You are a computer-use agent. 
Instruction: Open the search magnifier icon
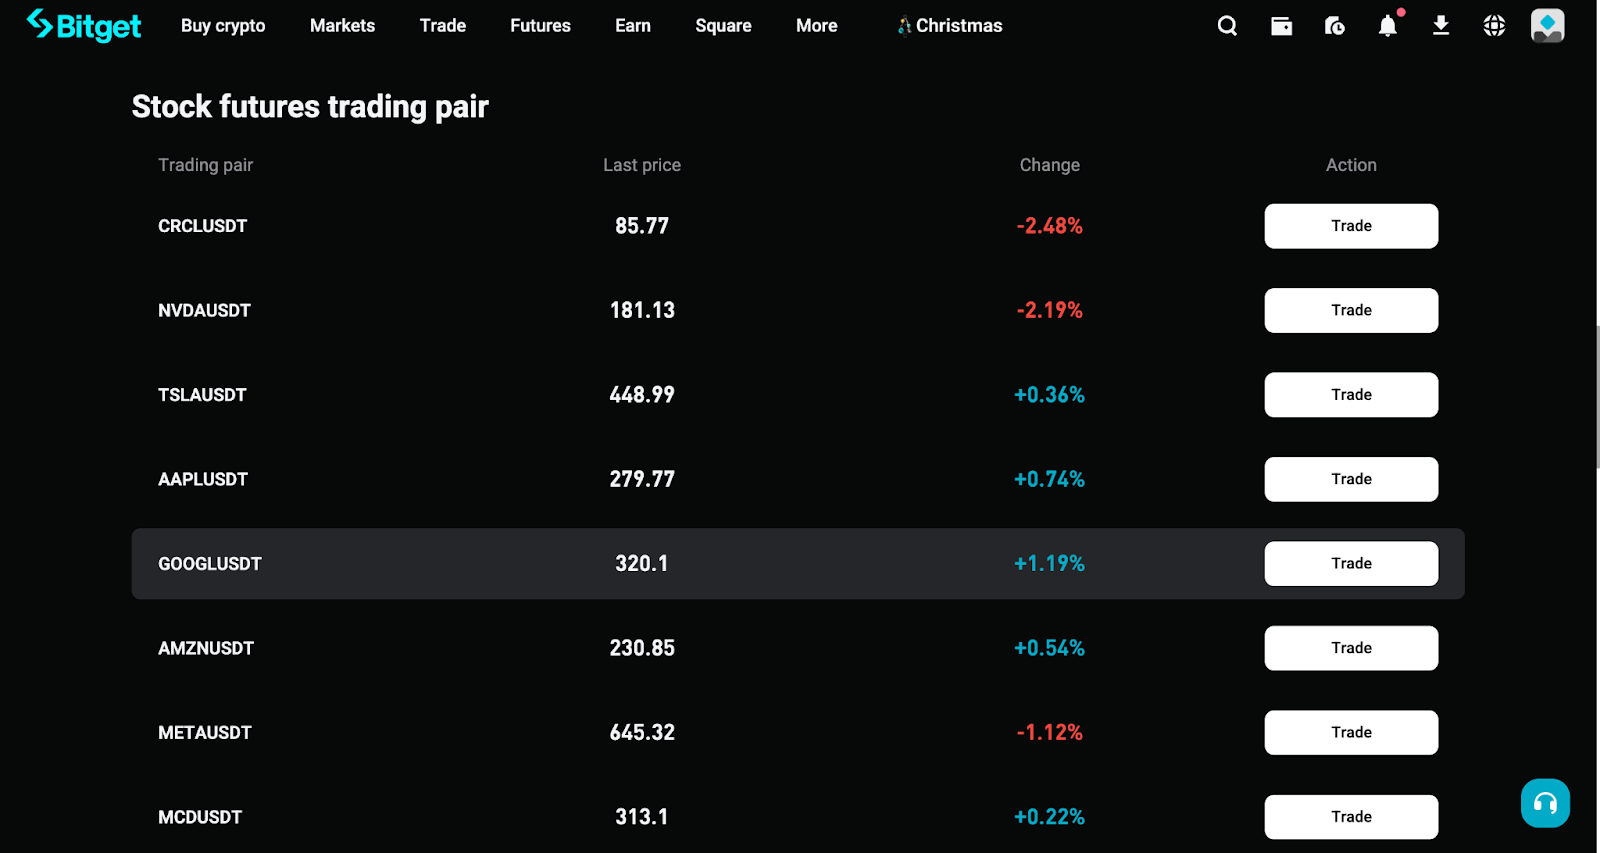coord(1227,26)
